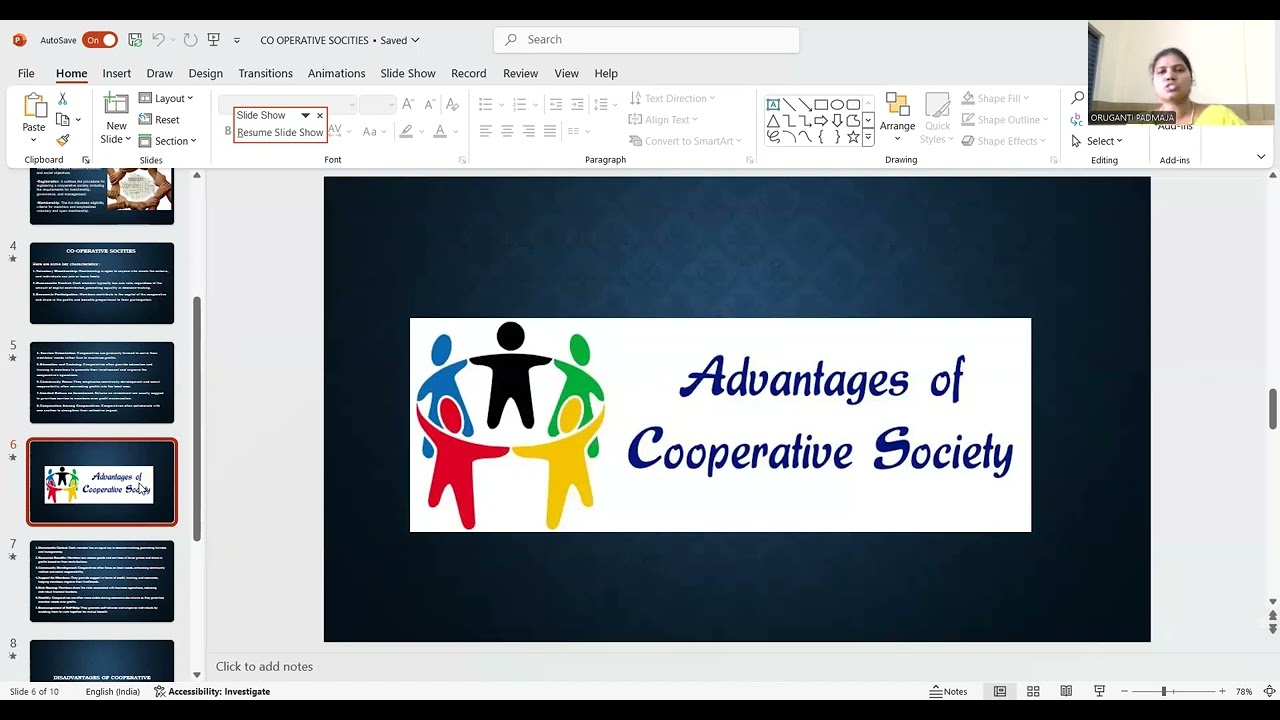Click the Decrease List Level indent icon

(556, 104)
